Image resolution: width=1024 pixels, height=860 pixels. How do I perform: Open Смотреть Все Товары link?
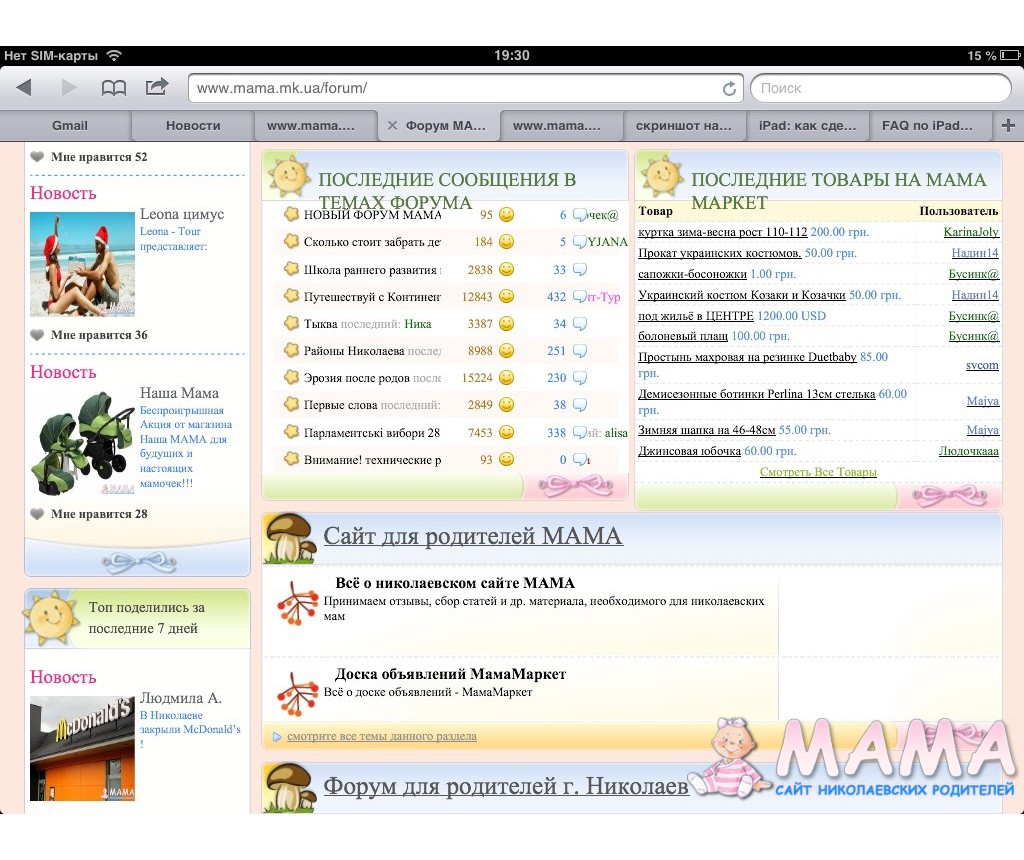pos(818,472)
